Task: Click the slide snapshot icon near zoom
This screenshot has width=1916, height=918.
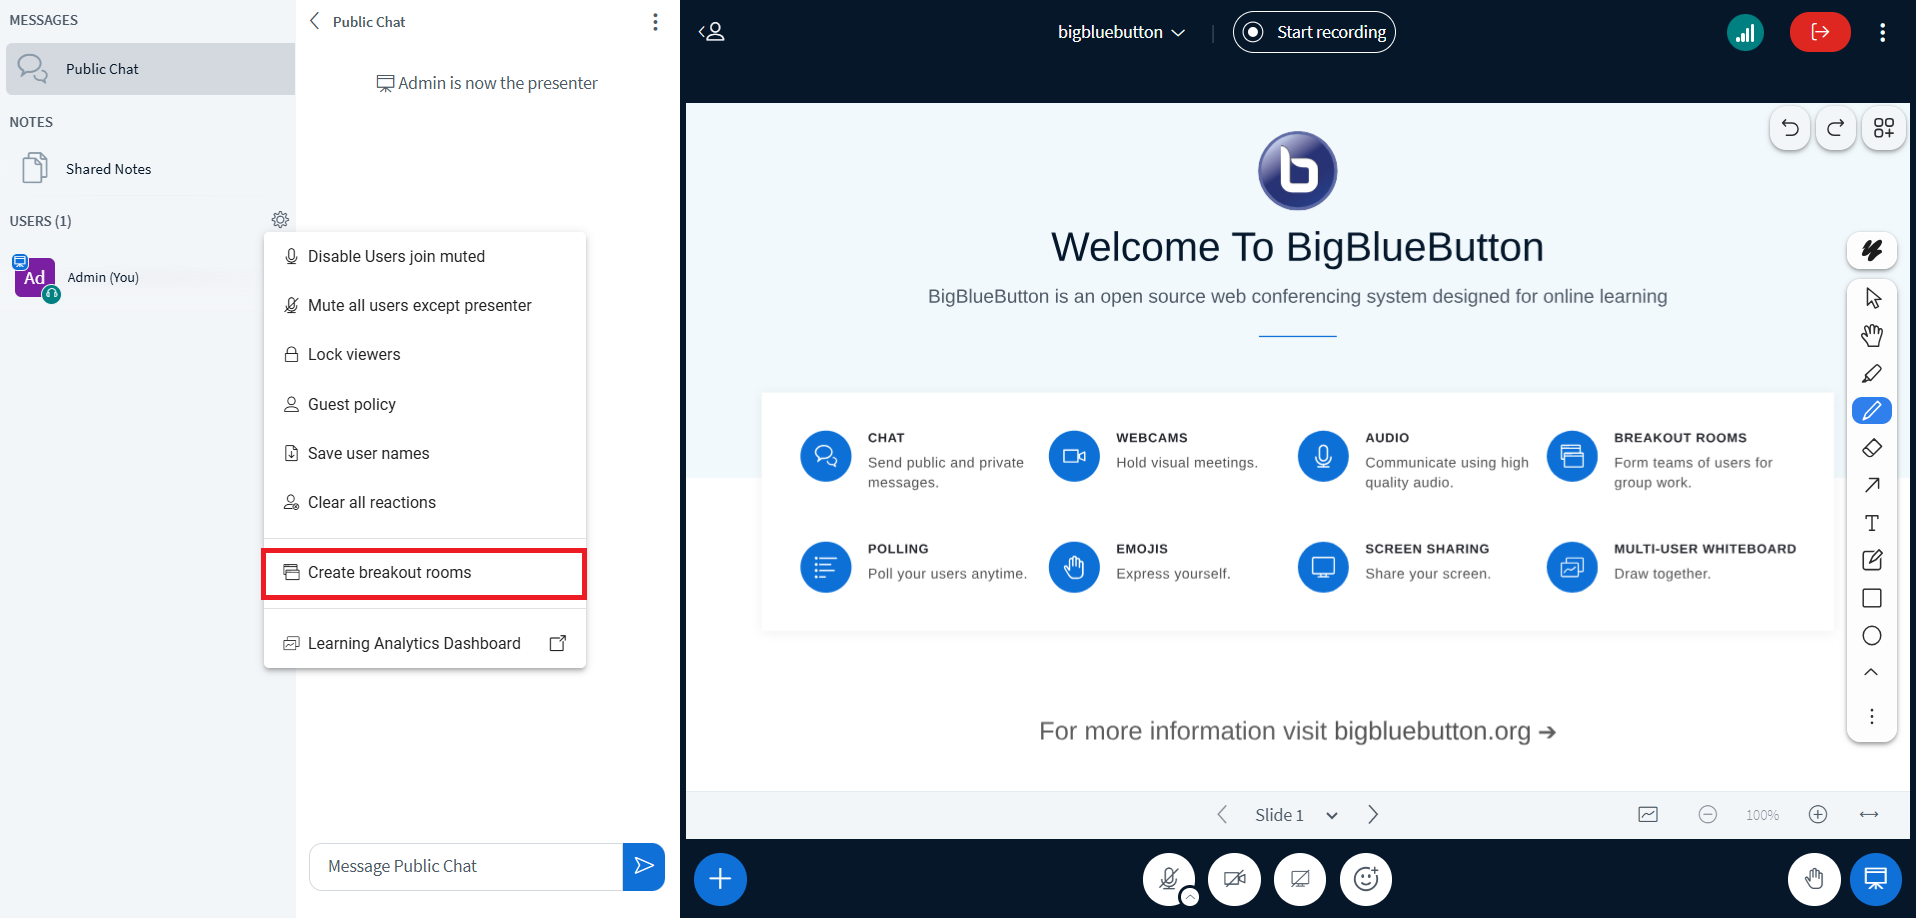Action: 1648,815
